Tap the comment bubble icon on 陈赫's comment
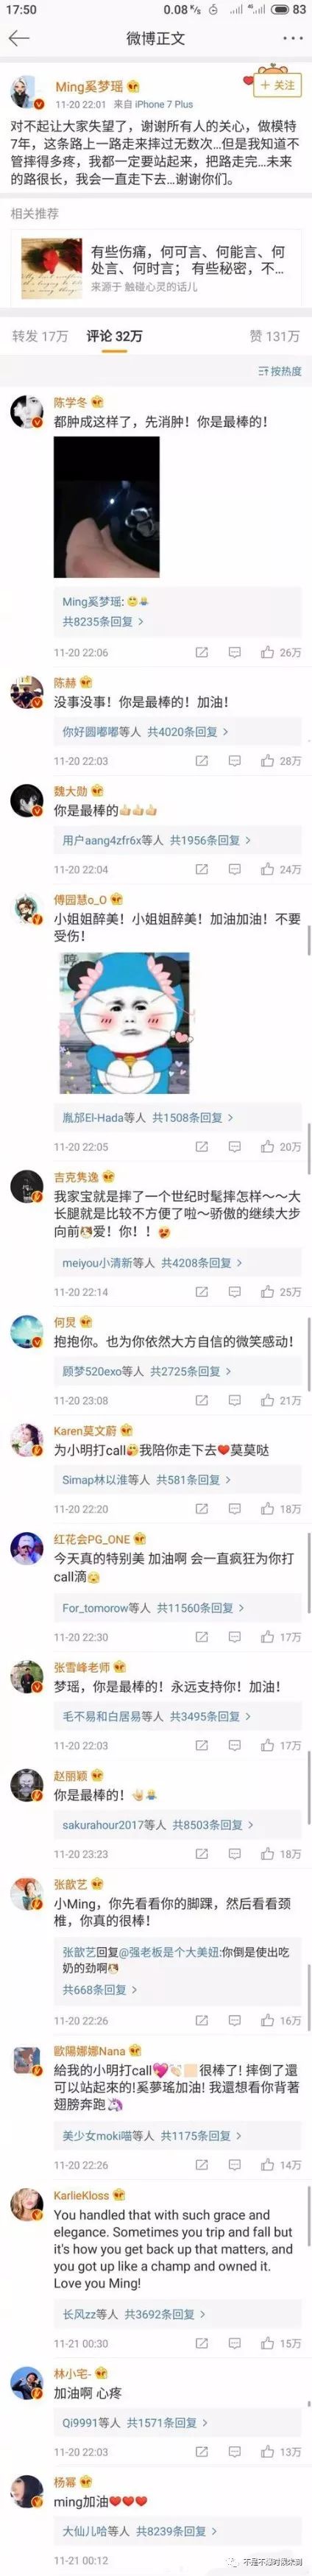The width and height of the screenshot is (312, 2576). point(234,761)
